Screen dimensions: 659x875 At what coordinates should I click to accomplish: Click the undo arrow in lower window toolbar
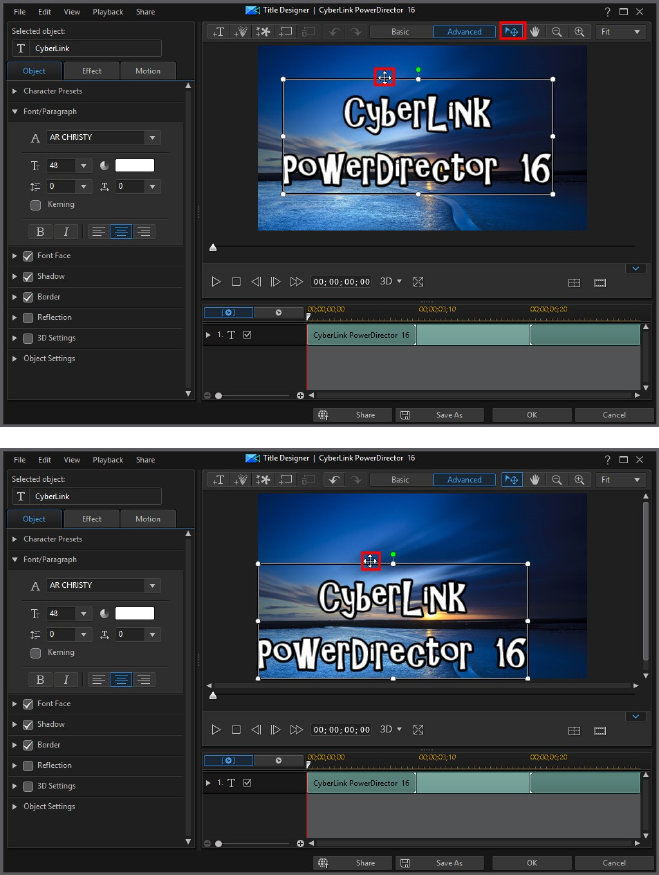[334, 480]
